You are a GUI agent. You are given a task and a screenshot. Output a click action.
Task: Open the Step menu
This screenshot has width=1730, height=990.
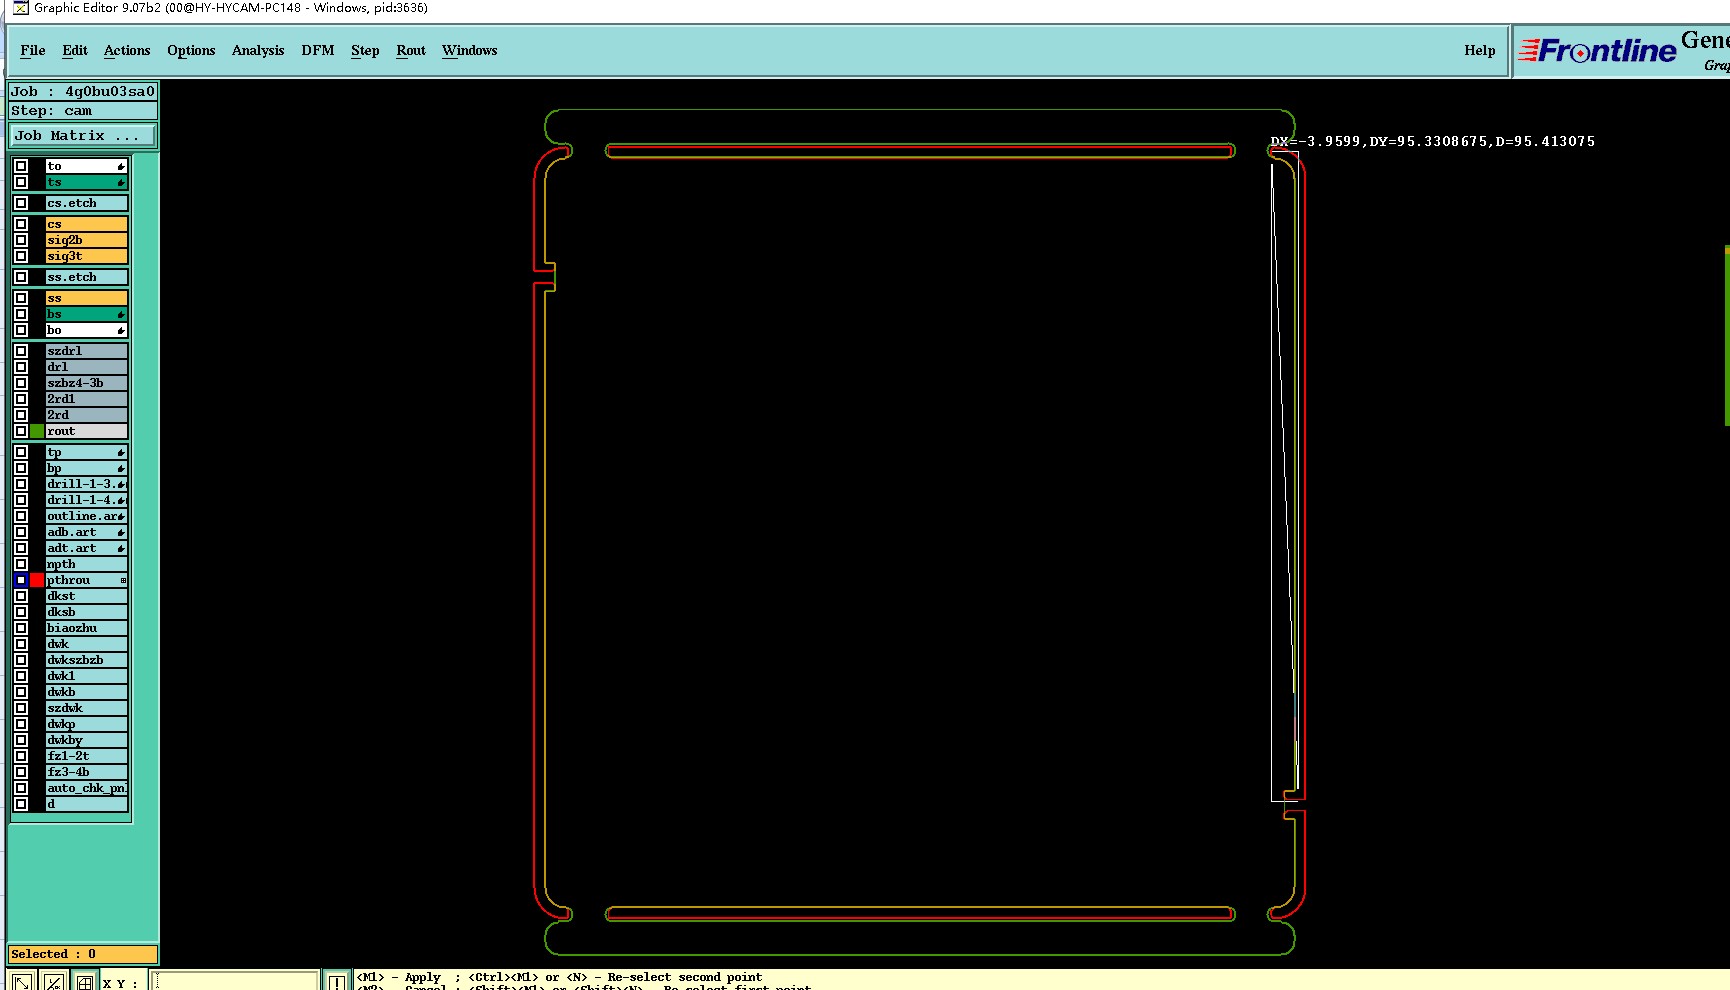365,50
